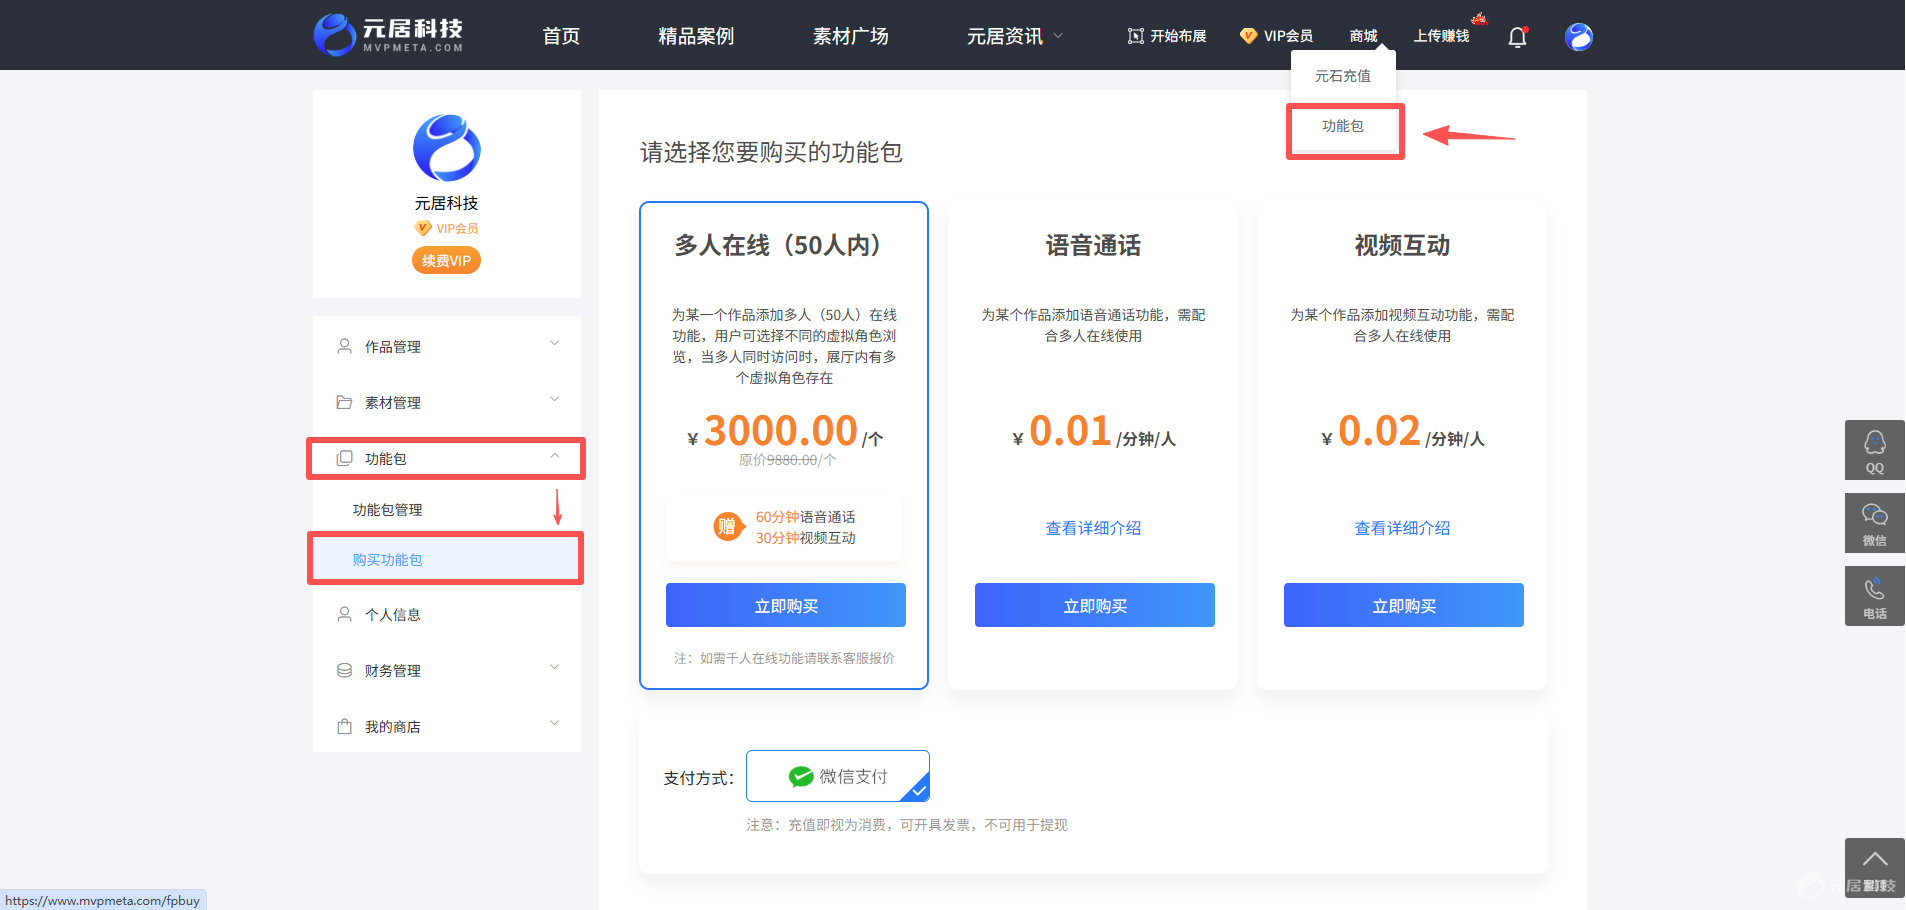Open 元居资讯 dropdown in navbar
Image resolution: width=1906 pixels, height=910 pixels.
click(x=1014, y=36)
